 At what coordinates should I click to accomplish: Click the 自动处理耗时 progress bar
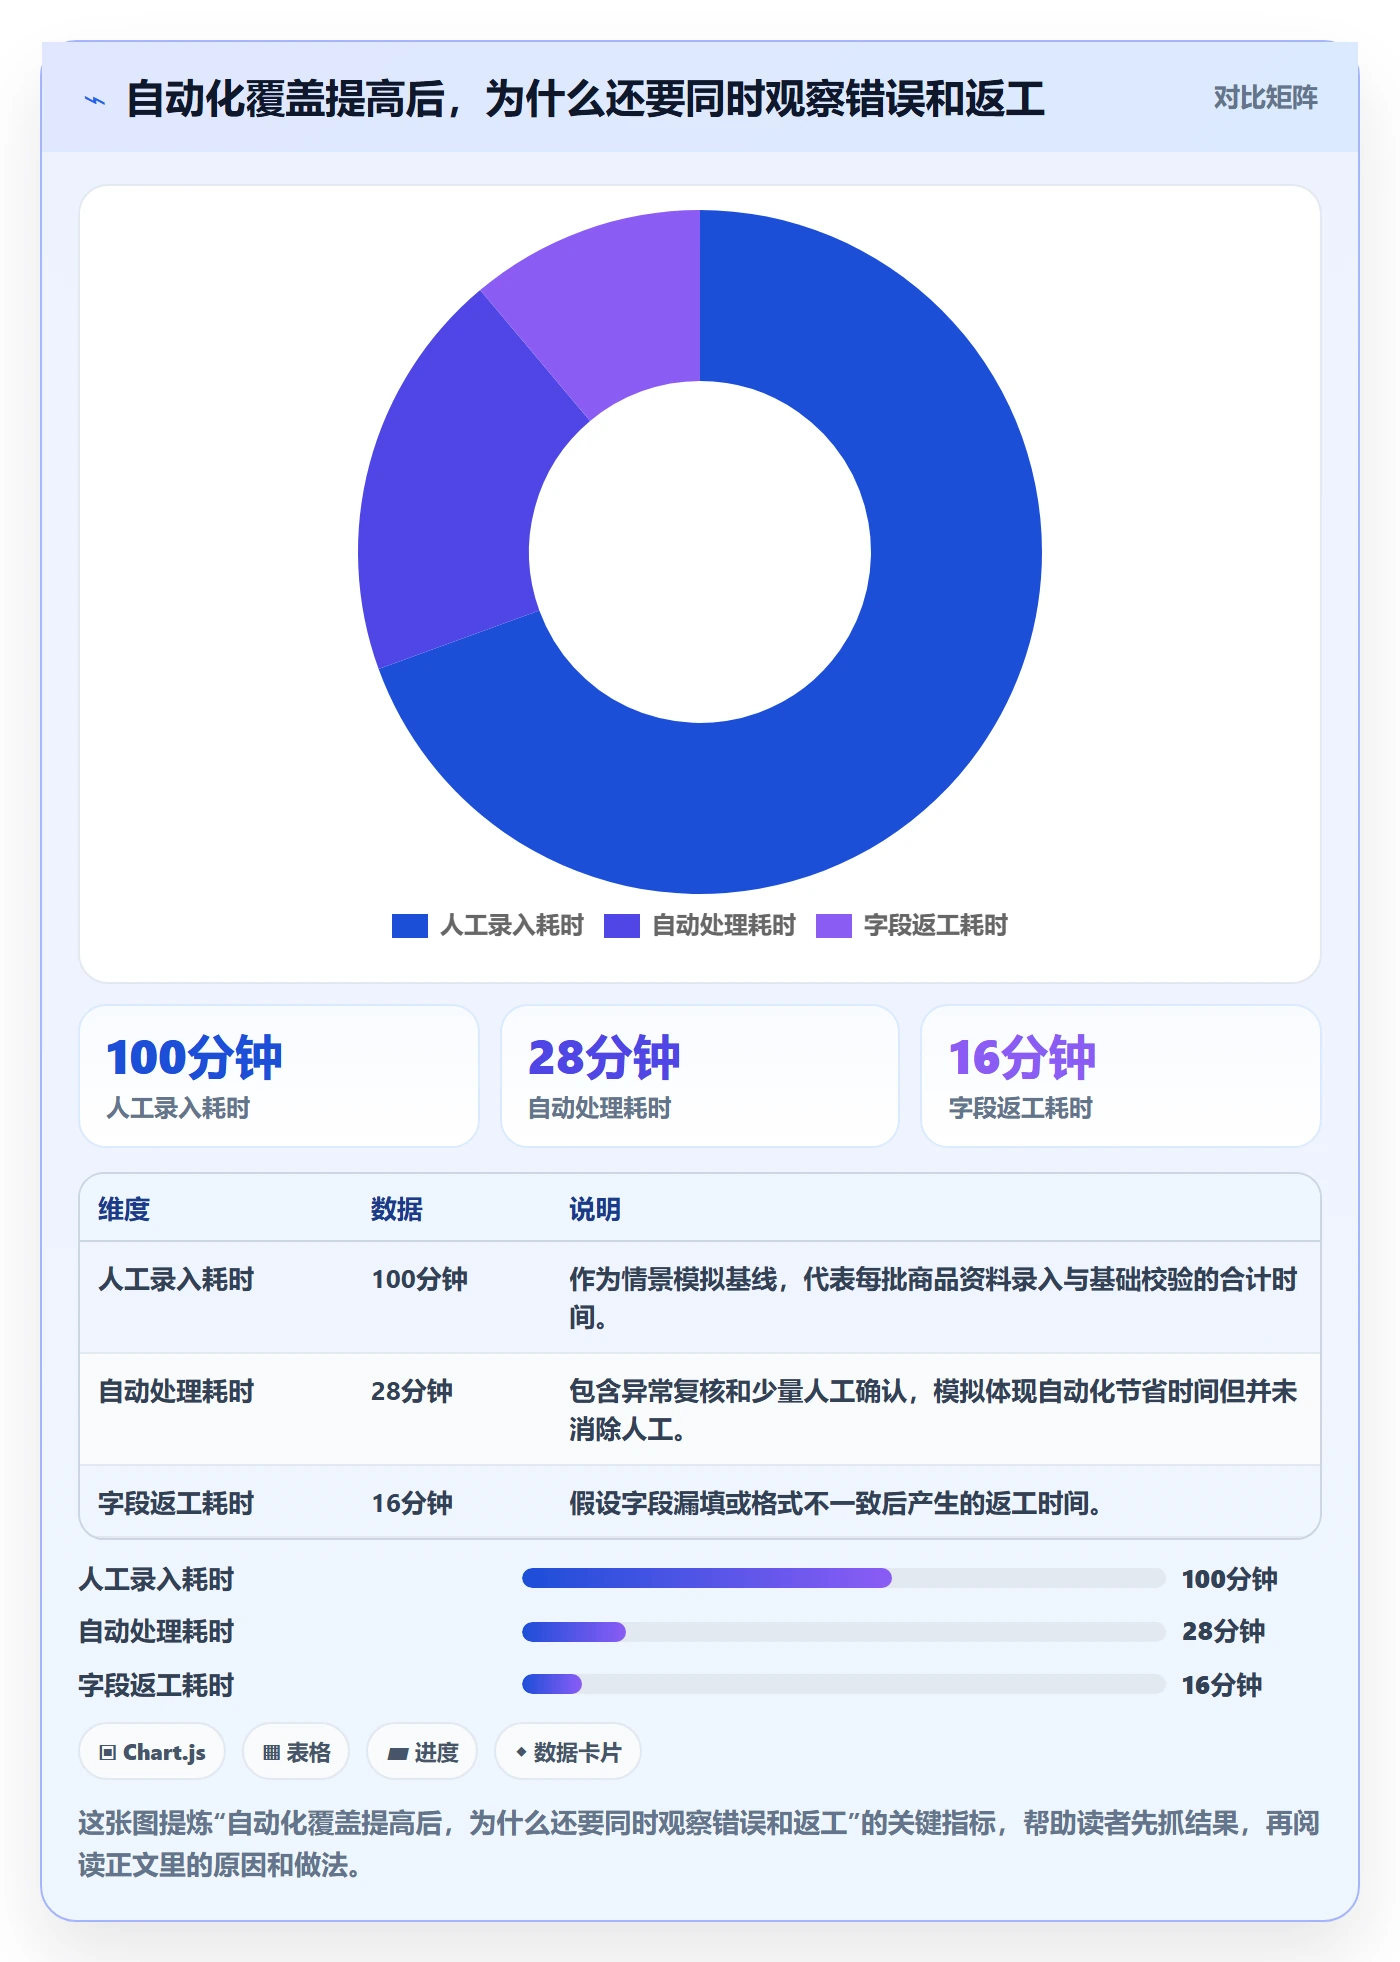point(843,1632)
